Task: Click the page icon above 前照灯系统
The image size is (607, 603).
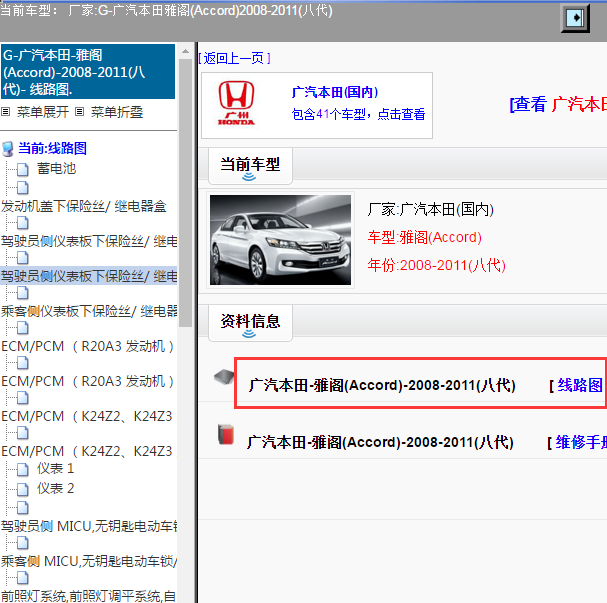Action: pos(23,578)
